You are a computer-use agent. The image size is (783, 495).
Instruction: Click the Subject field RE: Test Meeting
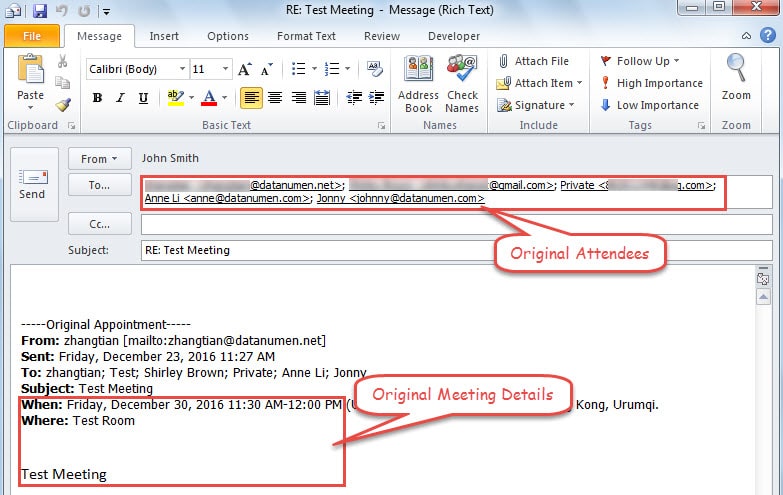[x=456, y=250]
